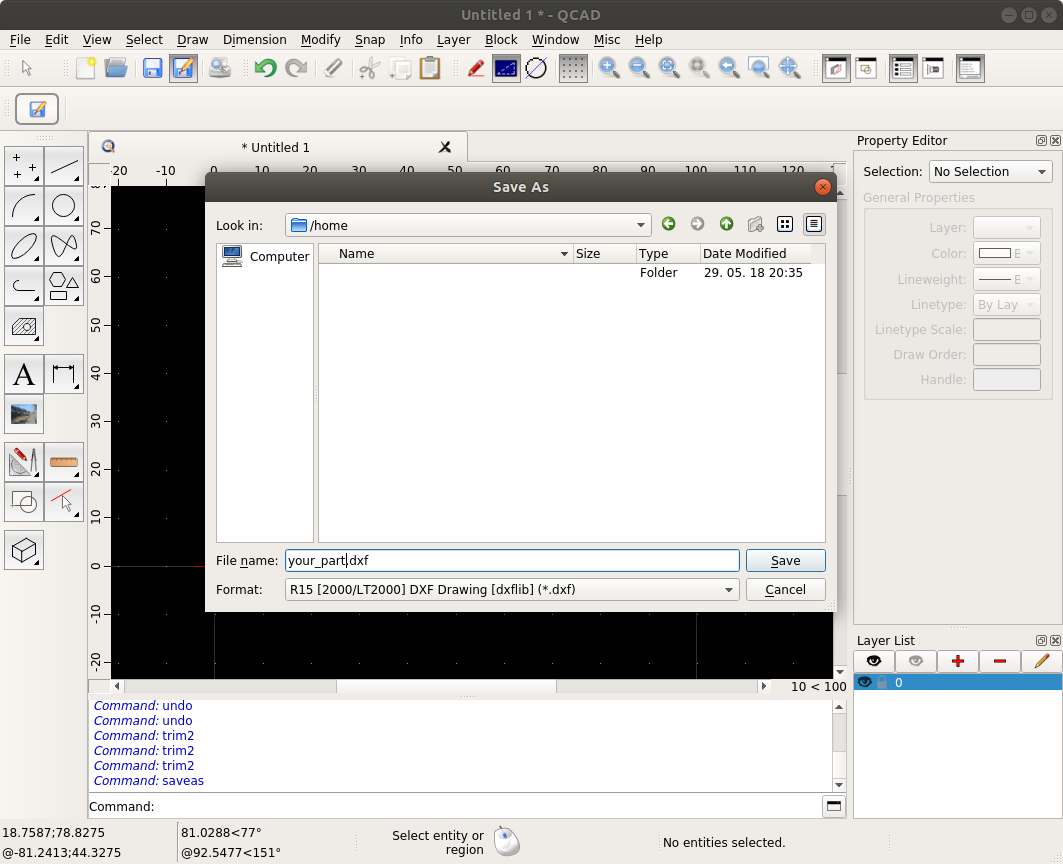Toggle the grid display button

coord(572,68)
